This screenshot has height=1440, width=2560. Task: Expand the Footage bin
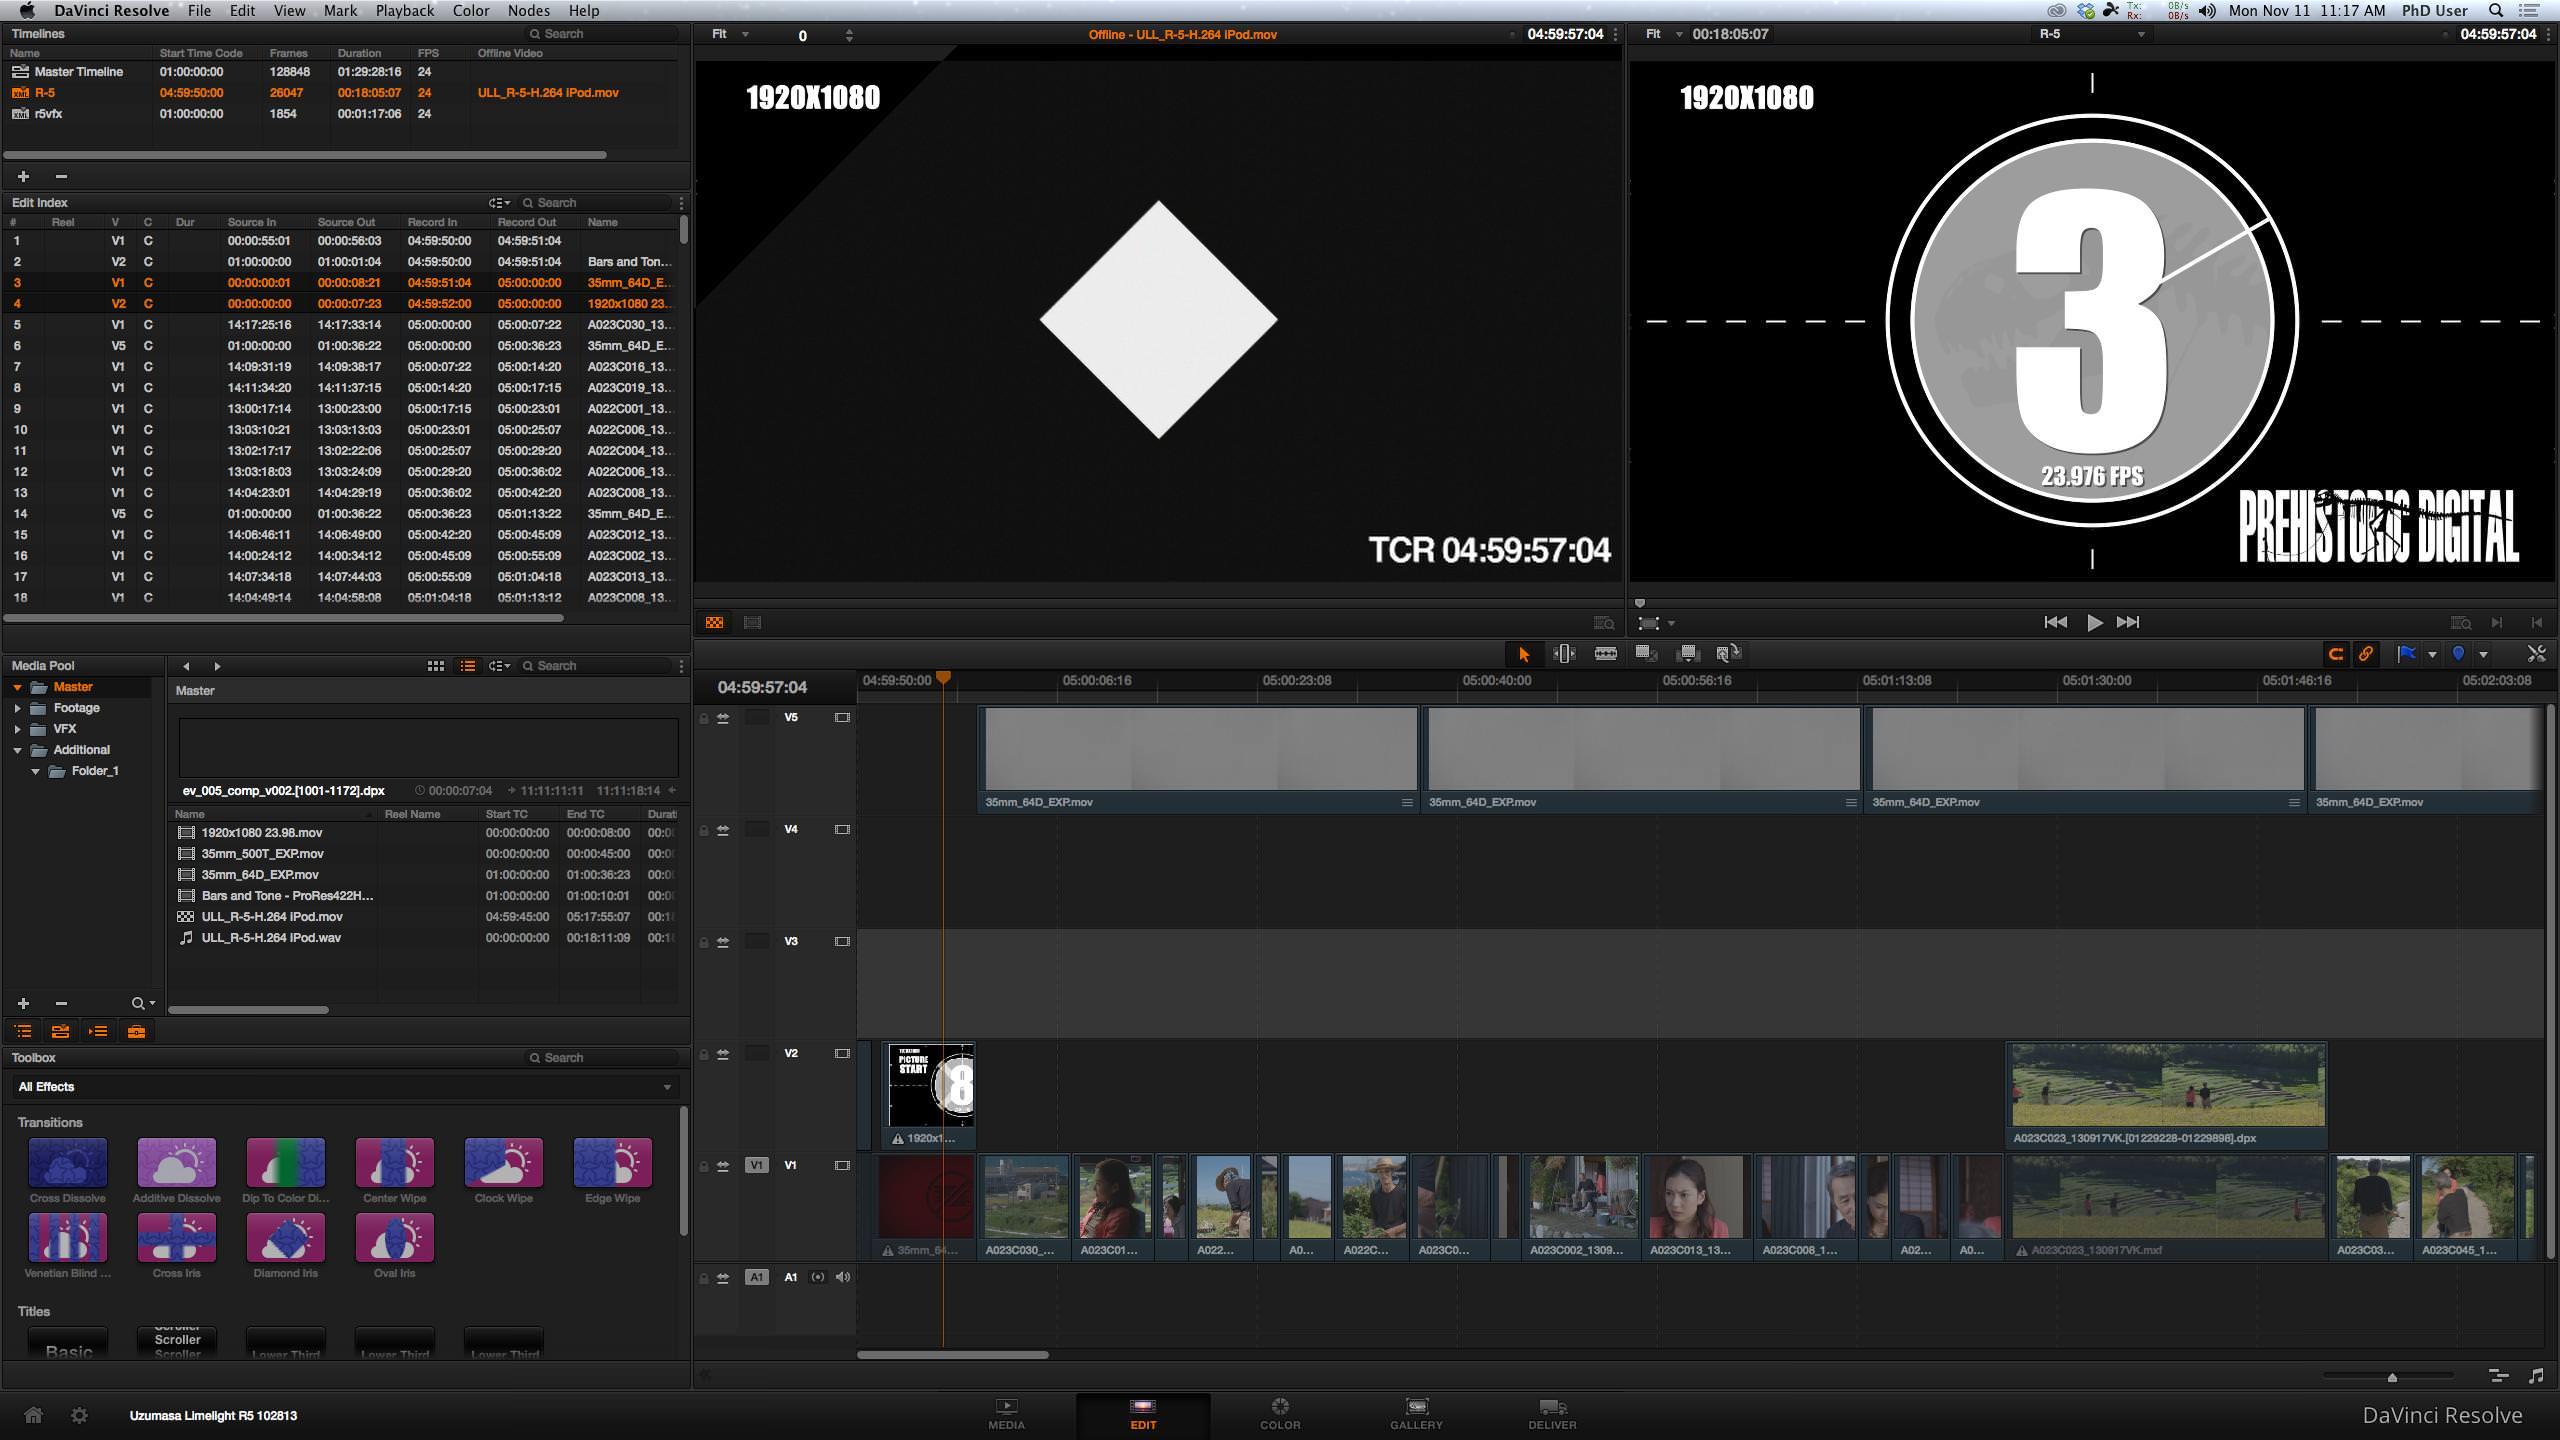(x=17, y=708)
